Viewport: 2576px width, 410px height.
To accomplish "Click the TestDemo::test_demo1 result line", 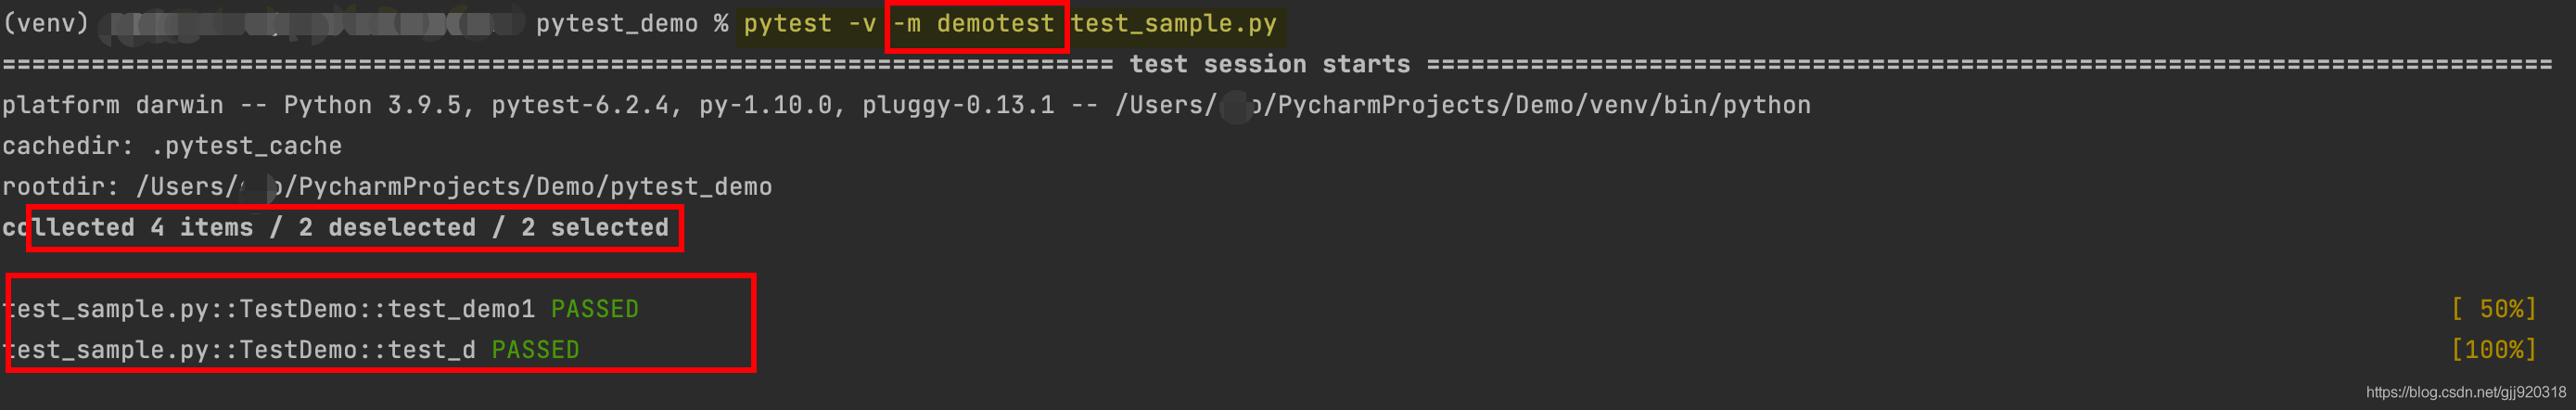I will pos(270,309).
